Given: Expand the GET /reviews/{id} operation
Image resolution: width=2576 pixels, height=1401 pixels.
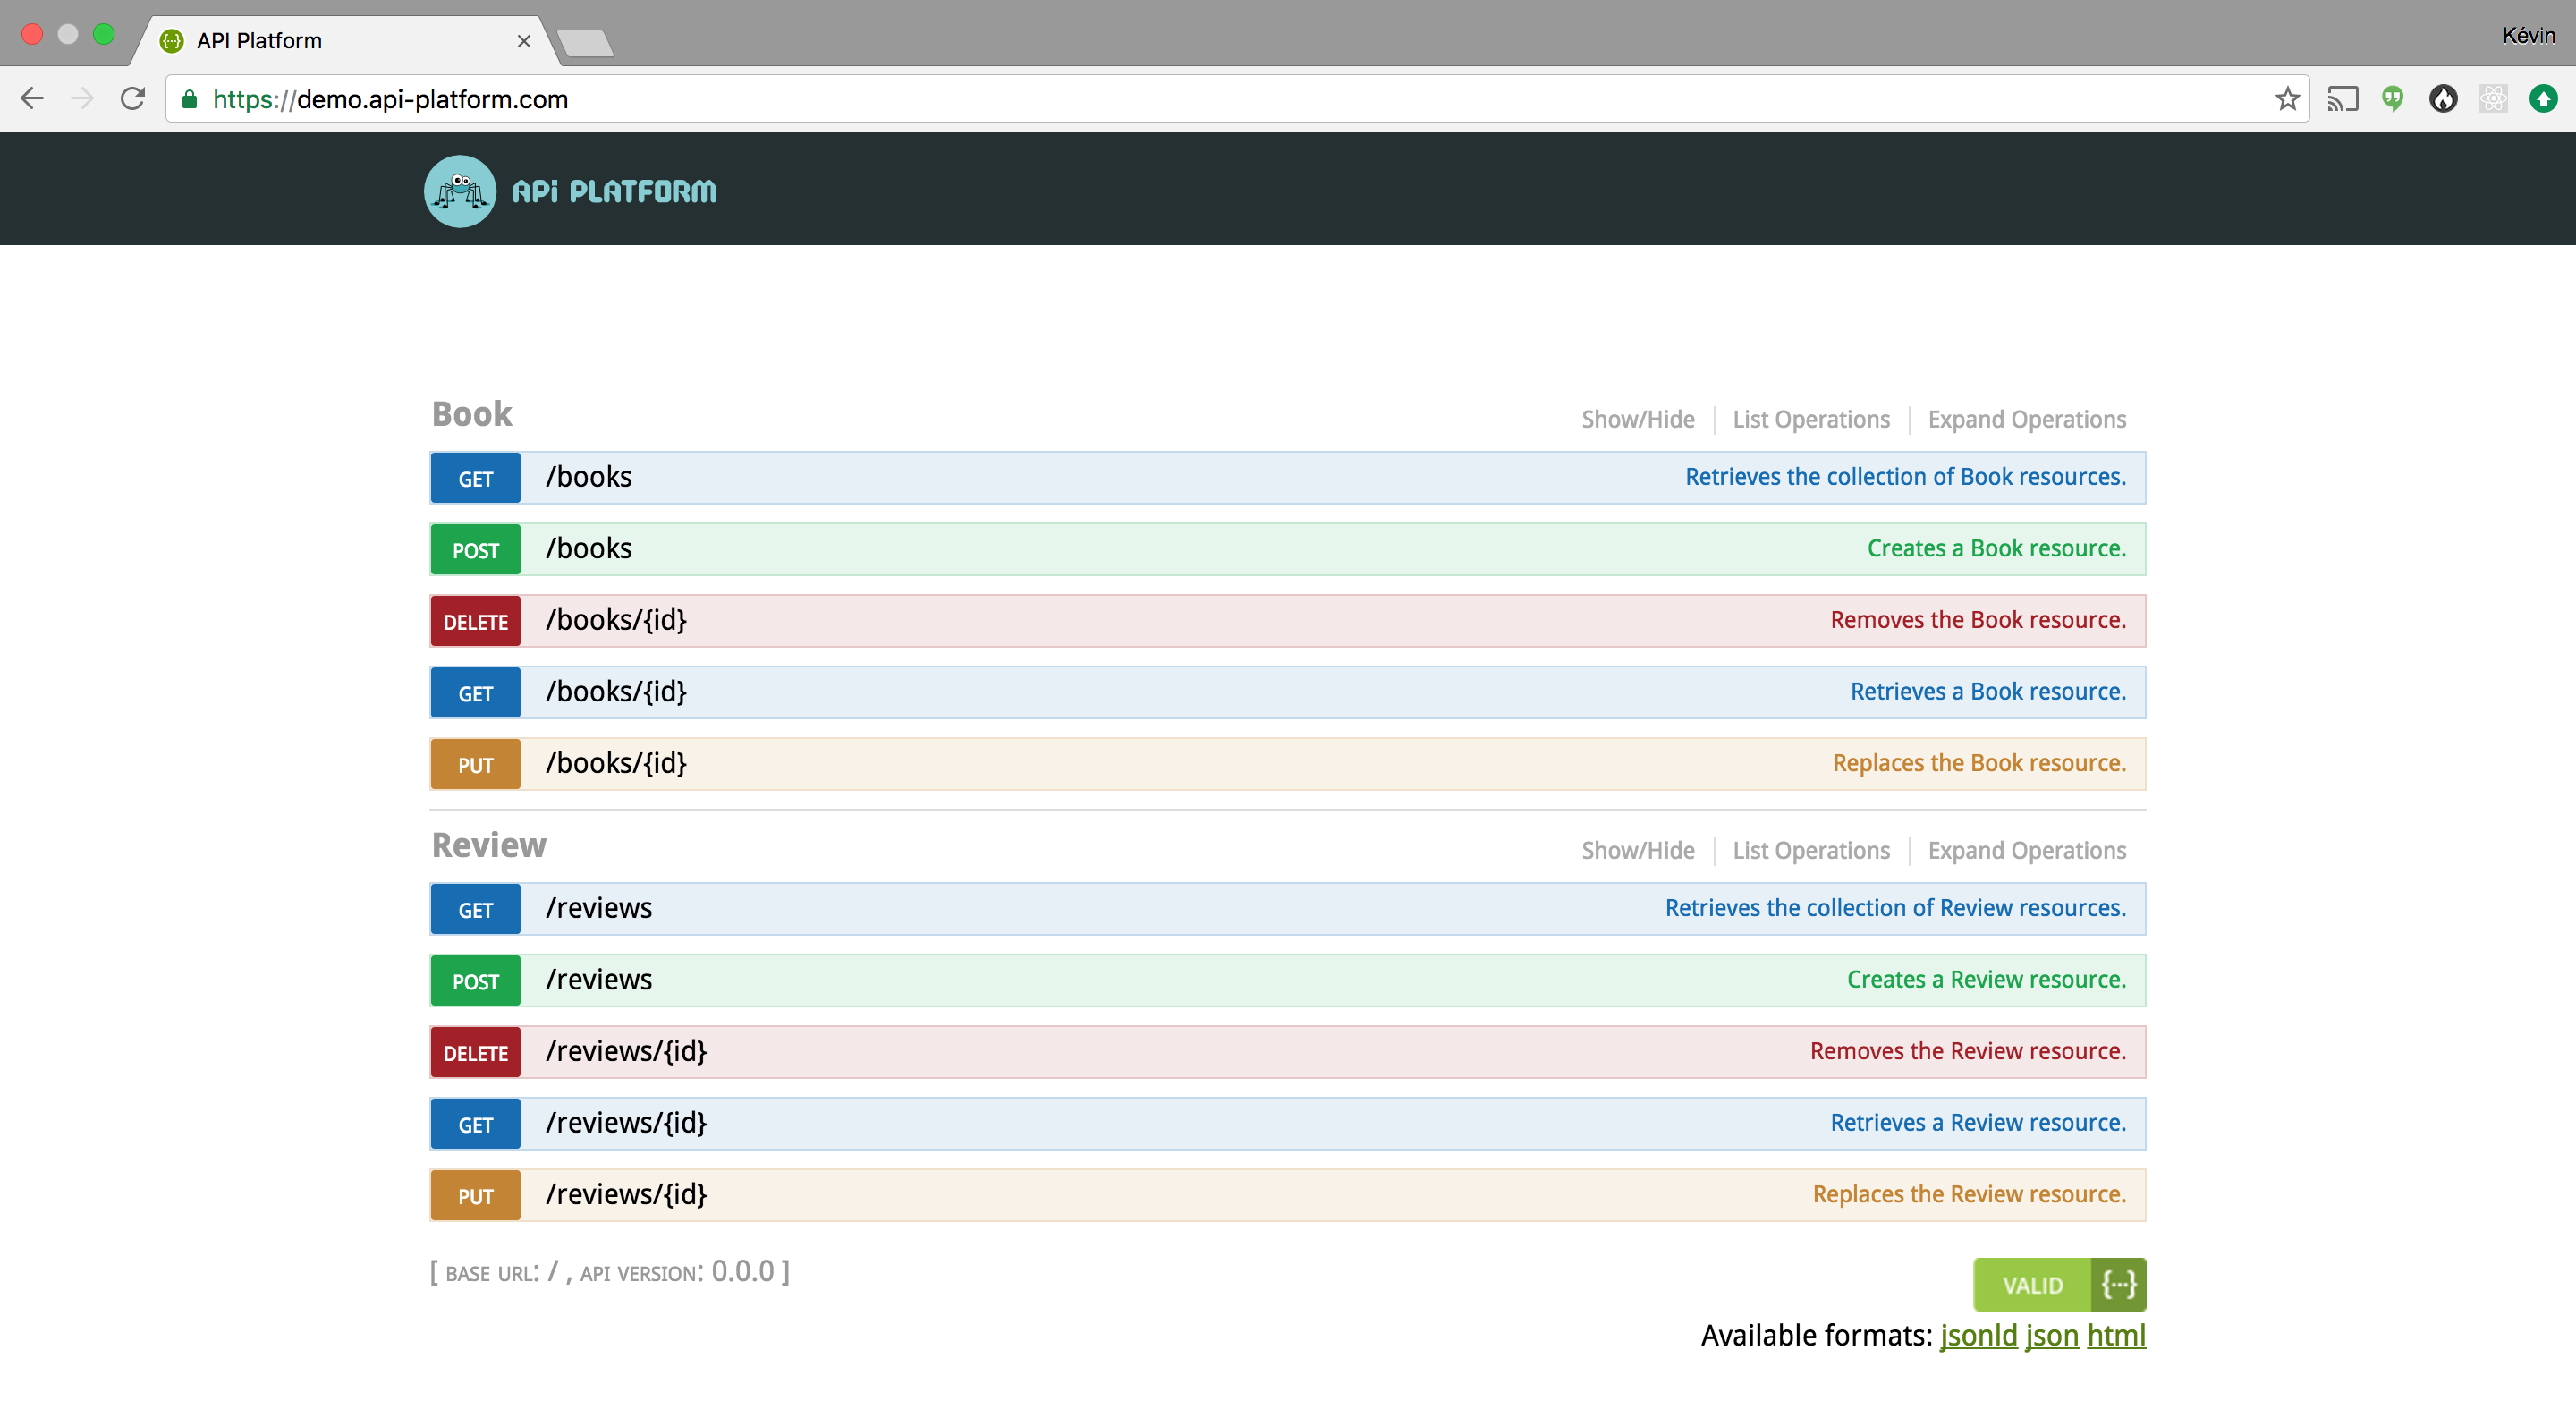Looking at the screenshot, I should coord(1288,1123).
